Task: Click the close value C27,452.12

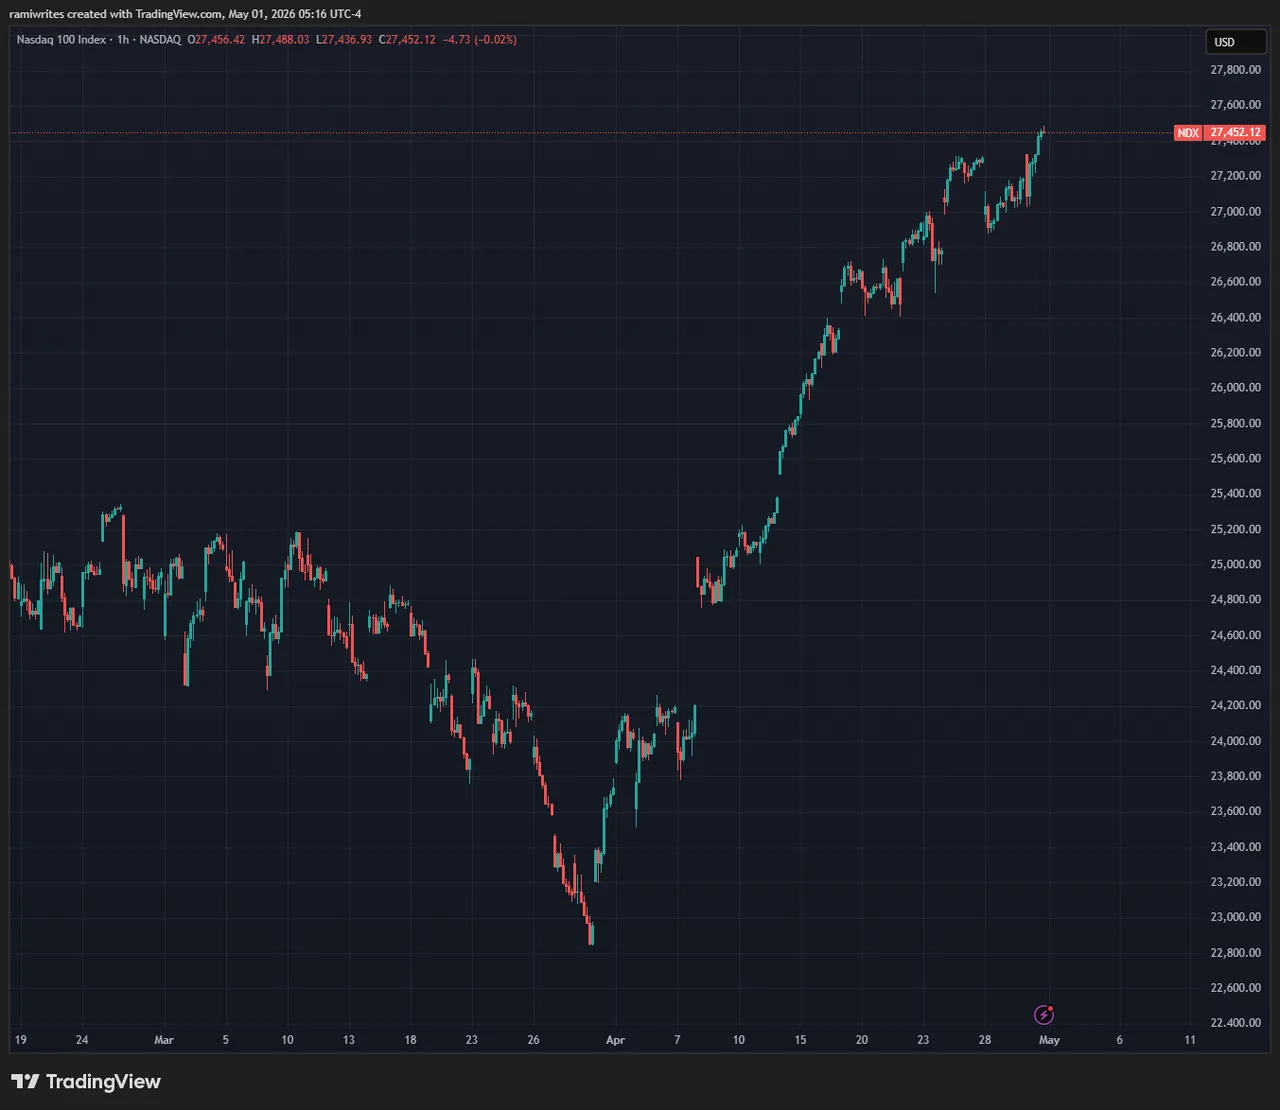Action: [407, 40]
